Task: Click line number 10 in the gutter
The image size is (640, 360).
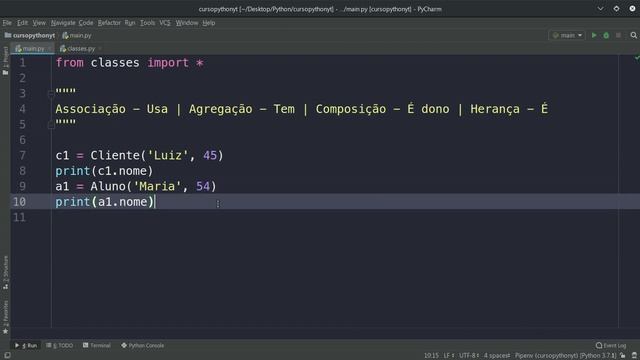Action: [19, 202]
